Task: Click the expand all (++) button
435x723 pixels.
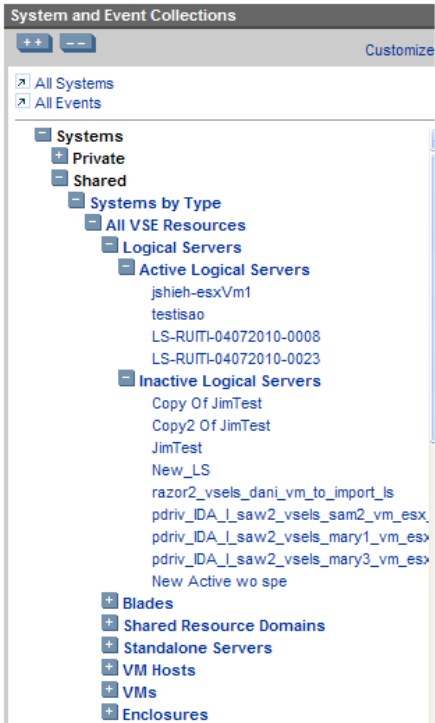Action: [34, 43]
